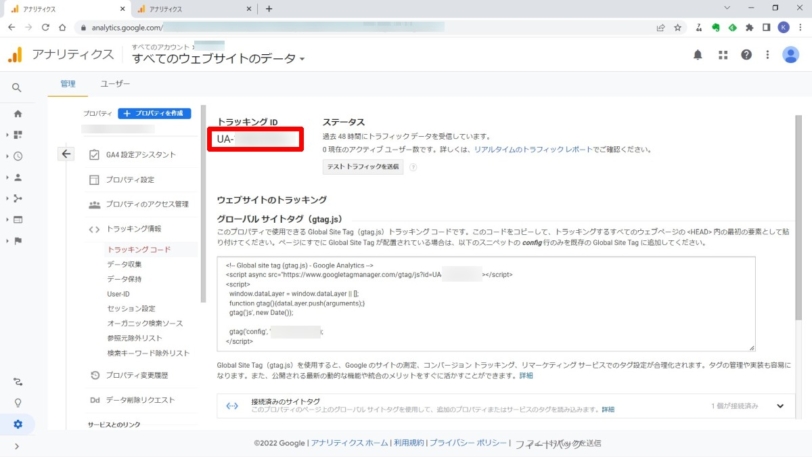Expand the left sidebar chevron
This screenshot has height=457, width=812.
click(x=17, y=446)
